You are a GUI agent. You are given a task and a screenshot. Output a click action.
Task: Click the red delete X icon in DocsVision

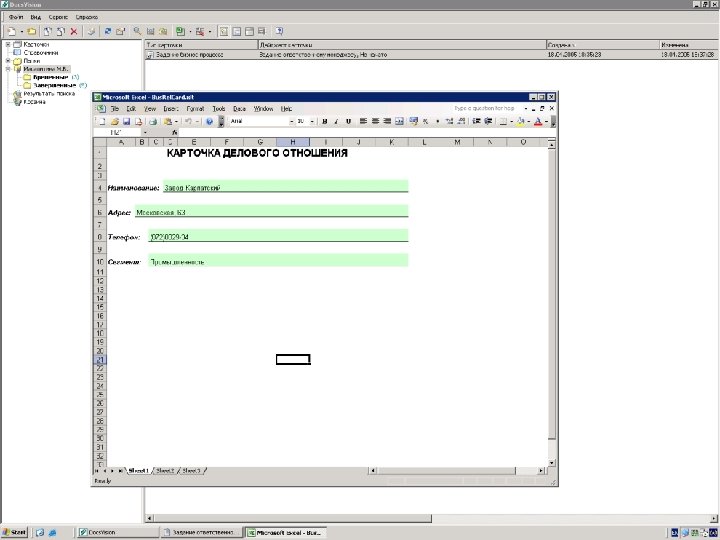[73, 31]
